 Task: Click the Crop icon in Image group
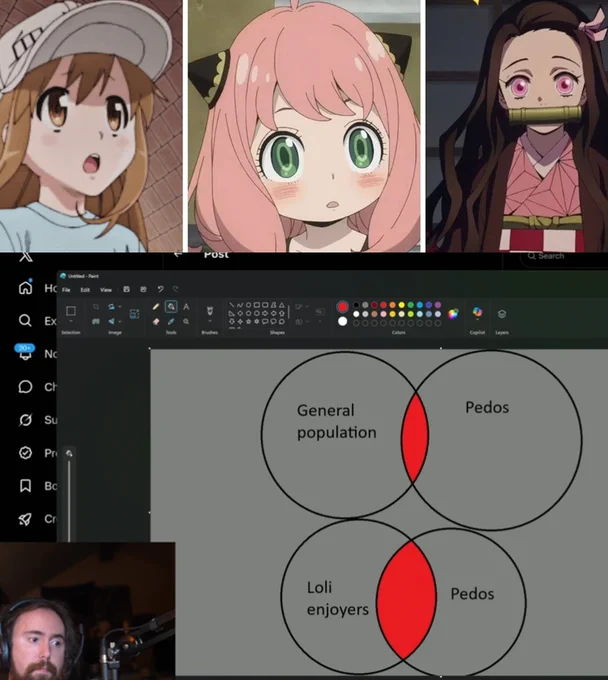point(96,307)
